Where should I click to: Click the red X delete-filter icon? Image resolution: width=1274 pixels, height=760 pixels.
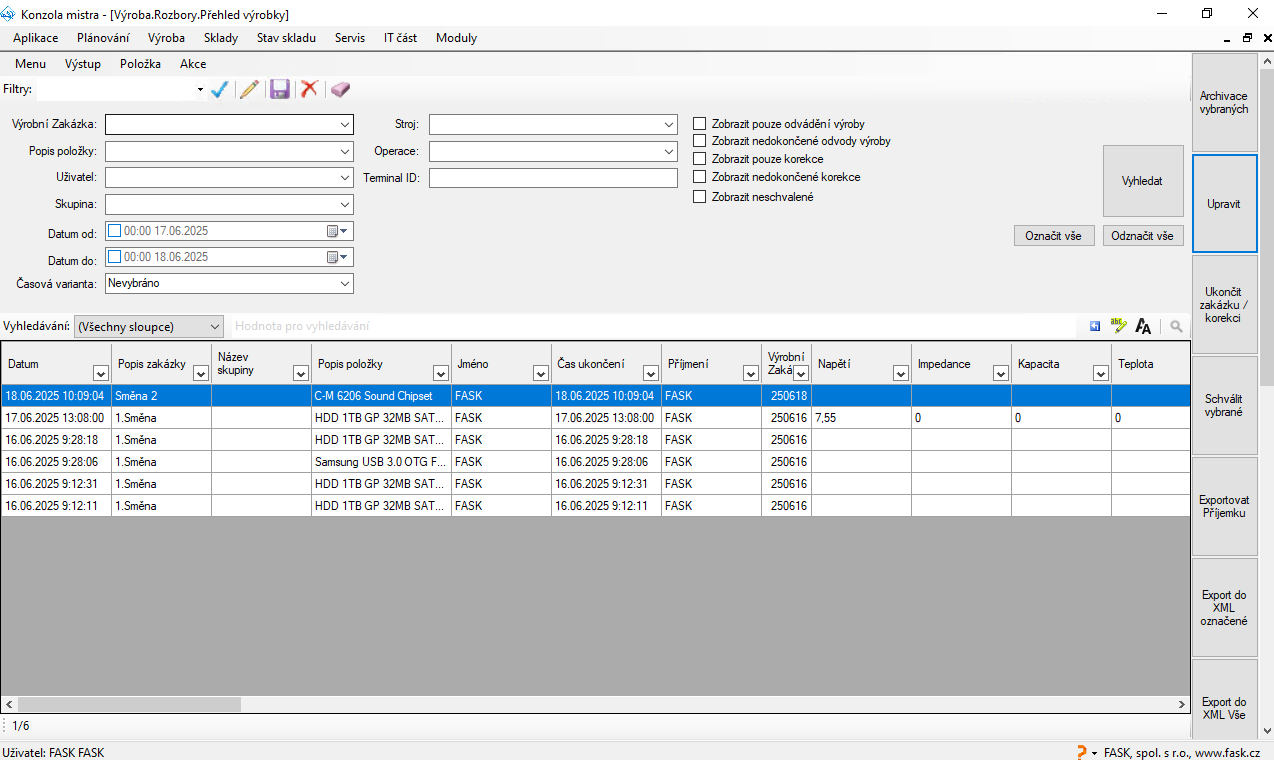coord(310,89)
